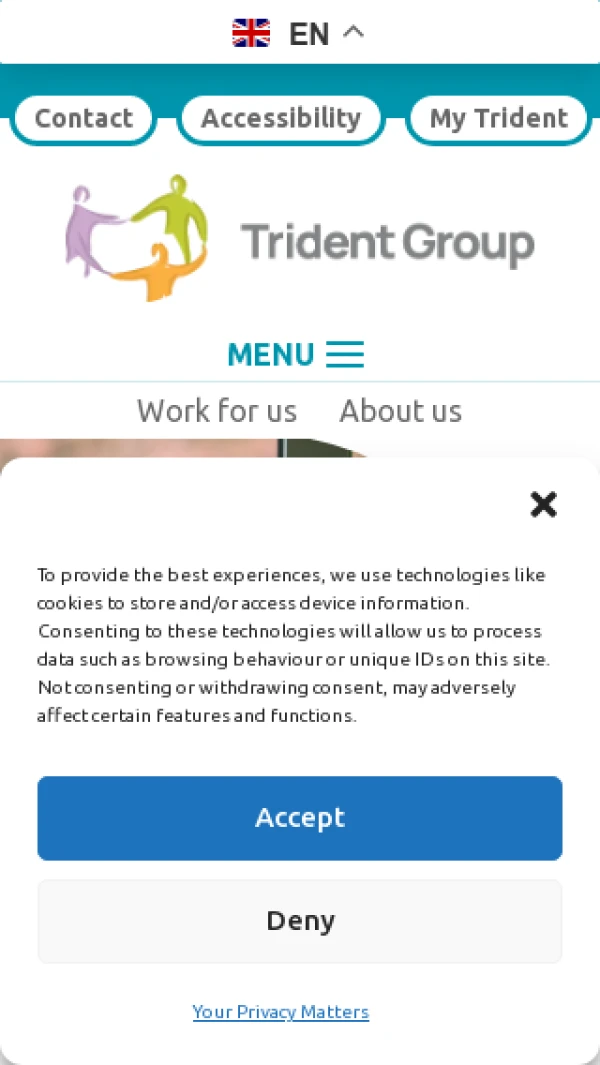600x1065 pixels.
Task: Click the Trident Group wordmark
Action: click(x=388, y=243)
